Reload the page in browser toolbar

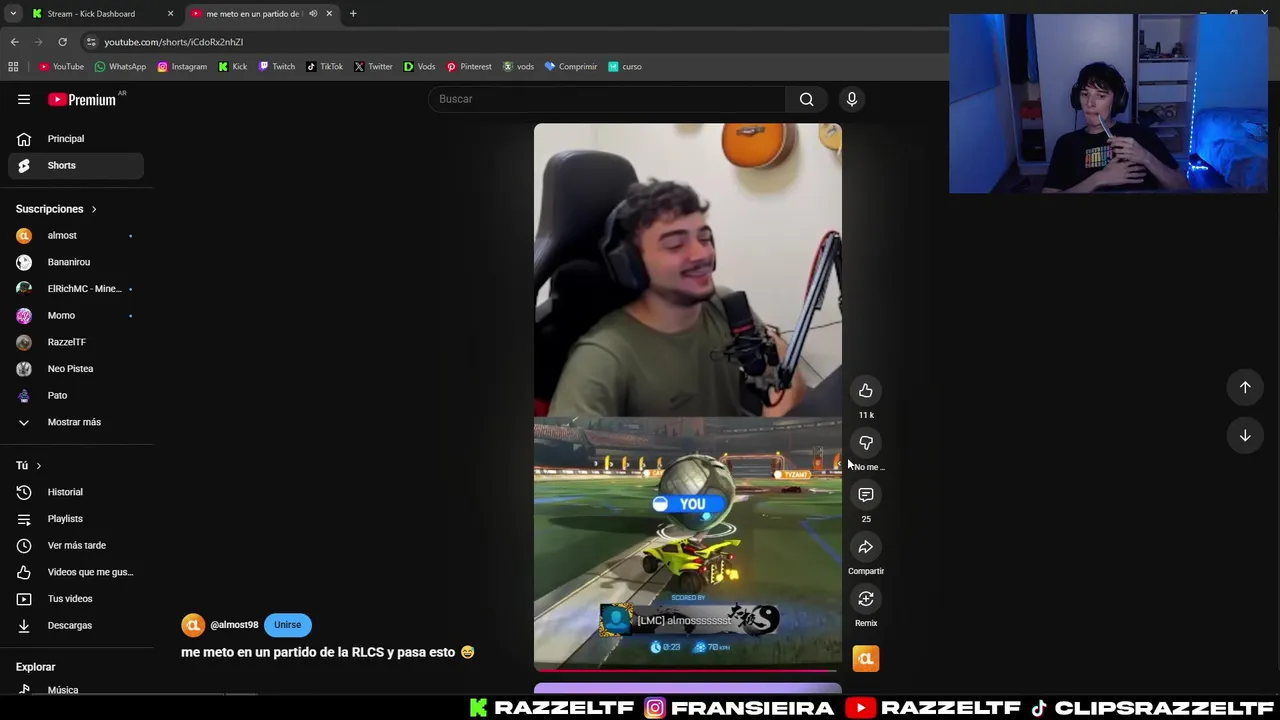coord(62,42)
